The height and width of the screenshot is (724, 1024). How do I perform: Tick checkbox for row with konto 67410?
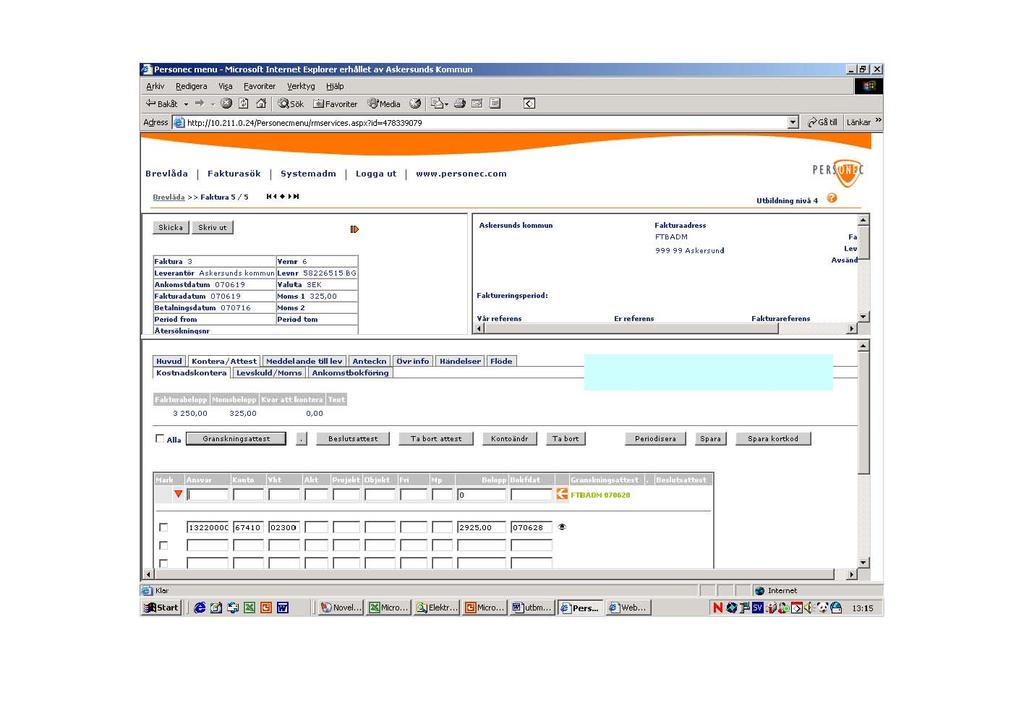pyautogui.click(x=163, y=527)
